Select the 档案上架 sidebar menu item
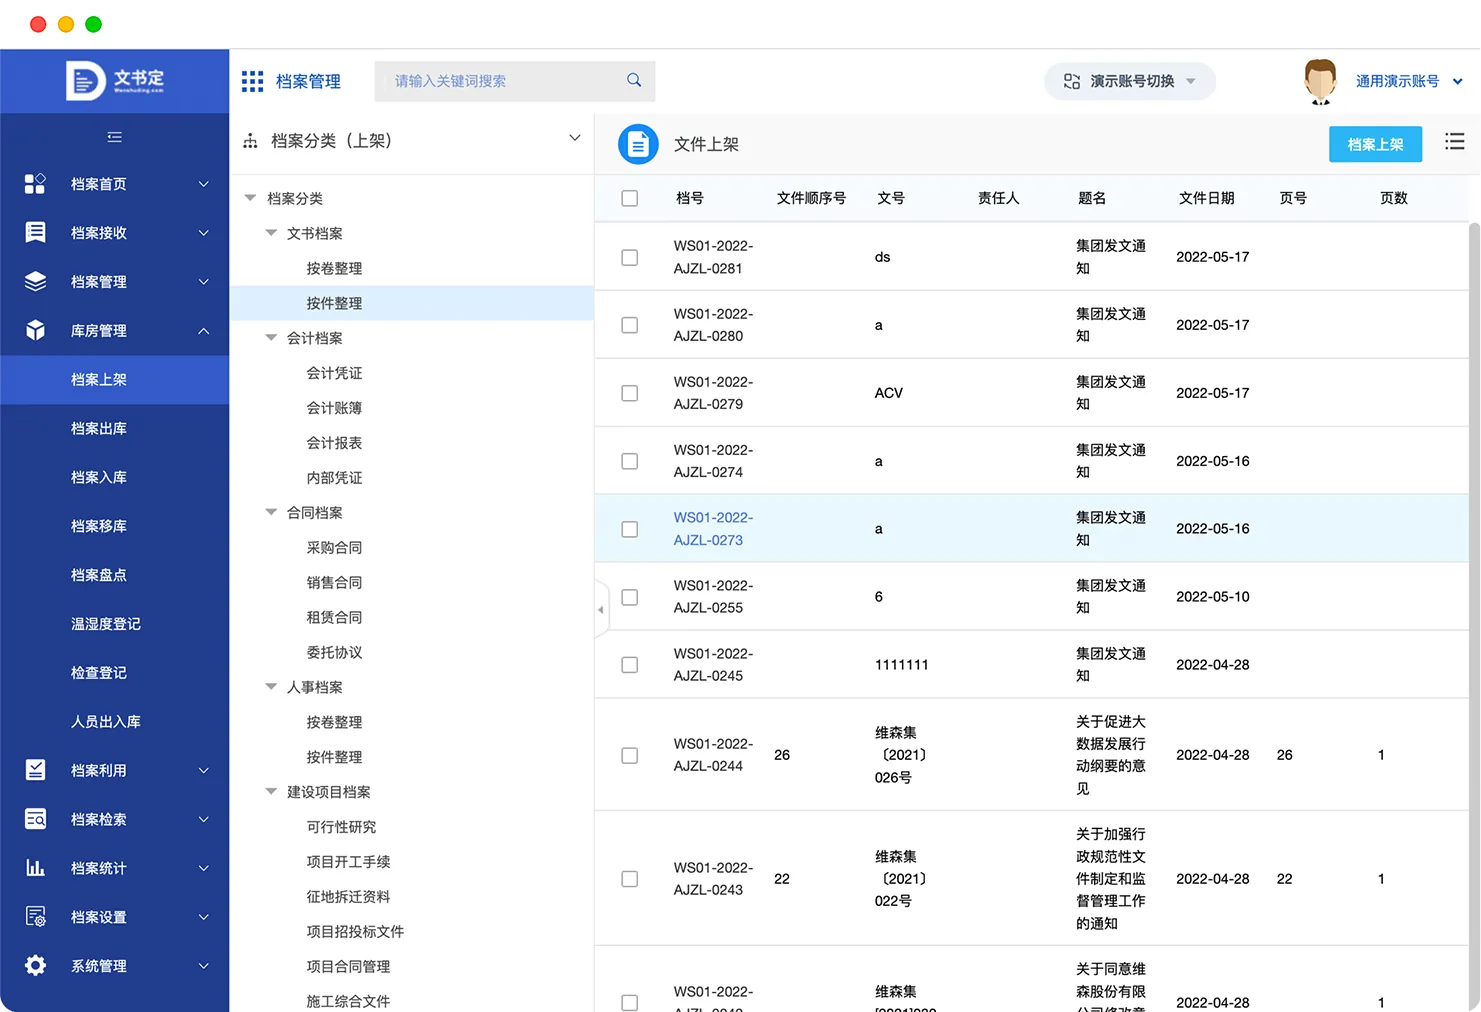The image size is (1481, 1012). [114, 380]
